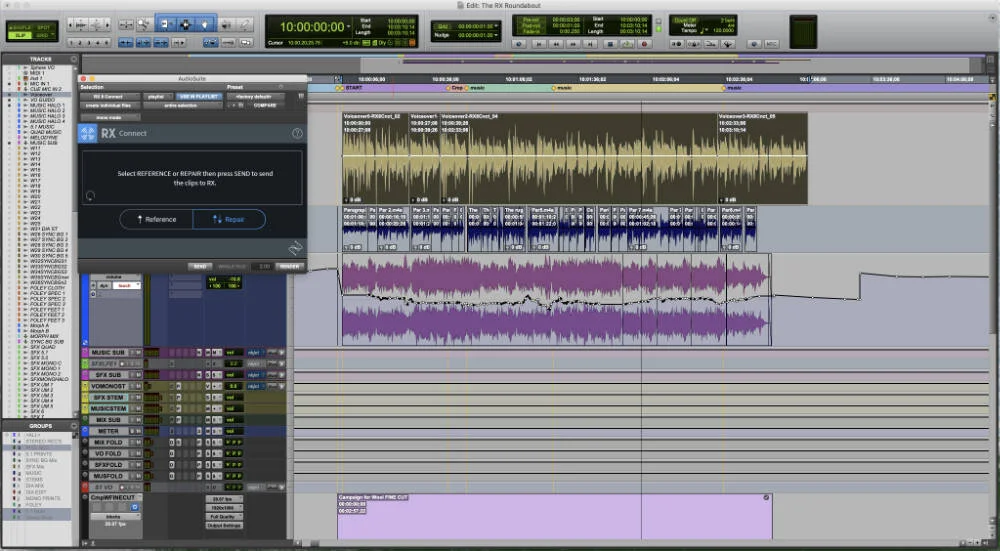Open the create individual files dropdown
Screen dimensions: 1000x551
(x=110, y=105)
